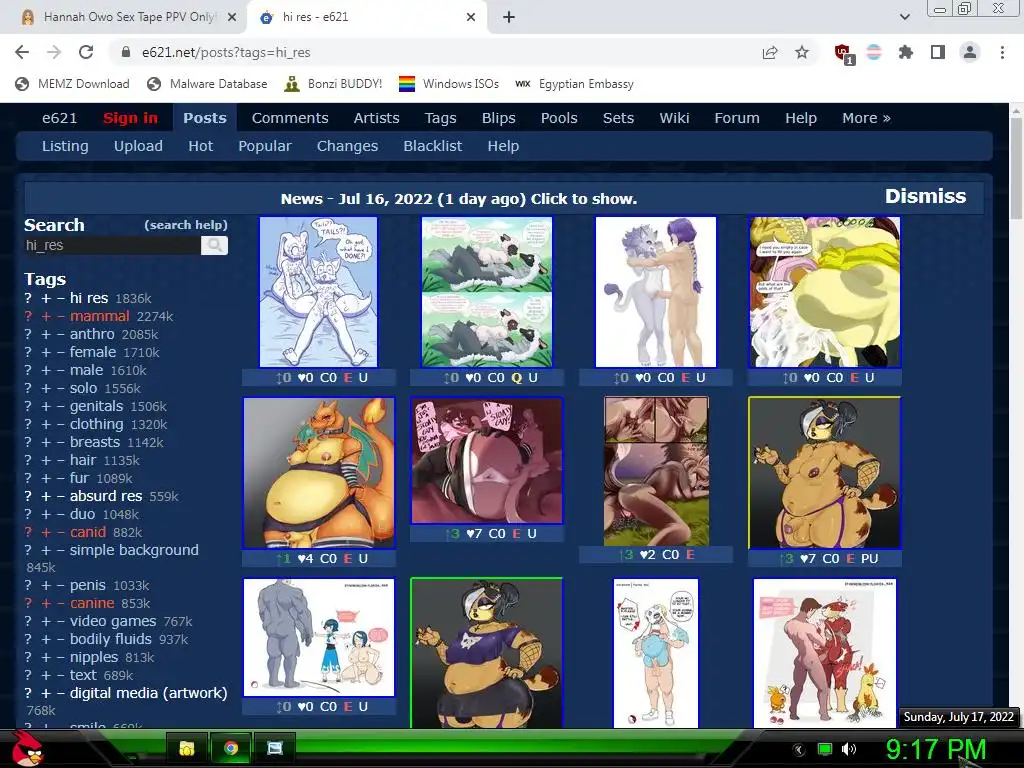Image resolution: width=1024 pixels, height=768 pixels.
Task: Click the address bar URL
Action: [226, 52]
